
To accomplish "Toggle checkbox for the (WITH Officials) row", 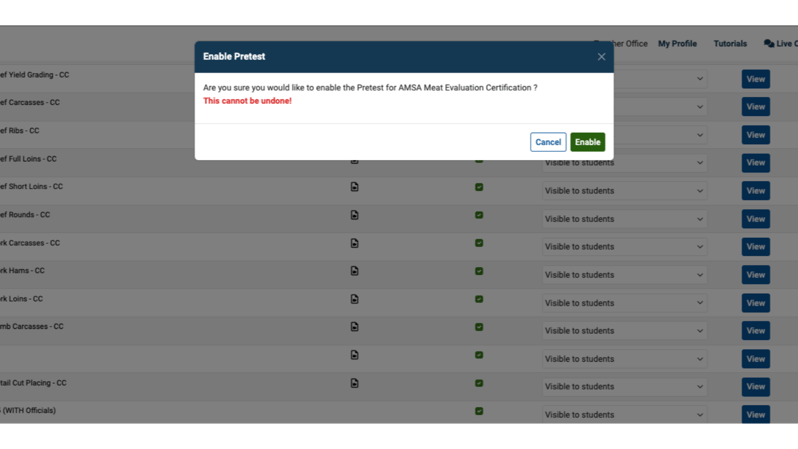I will pyautogui.click(x=479, y=411).
